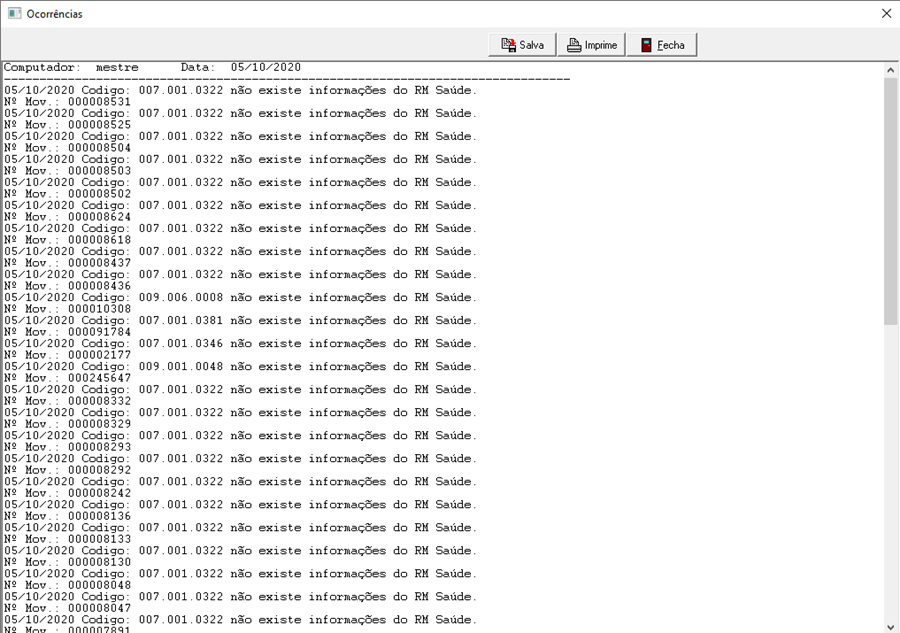This screenshot has height=633, width=900.
Task: Click the Ocorrências window title icon
Action: pos(14,13)
